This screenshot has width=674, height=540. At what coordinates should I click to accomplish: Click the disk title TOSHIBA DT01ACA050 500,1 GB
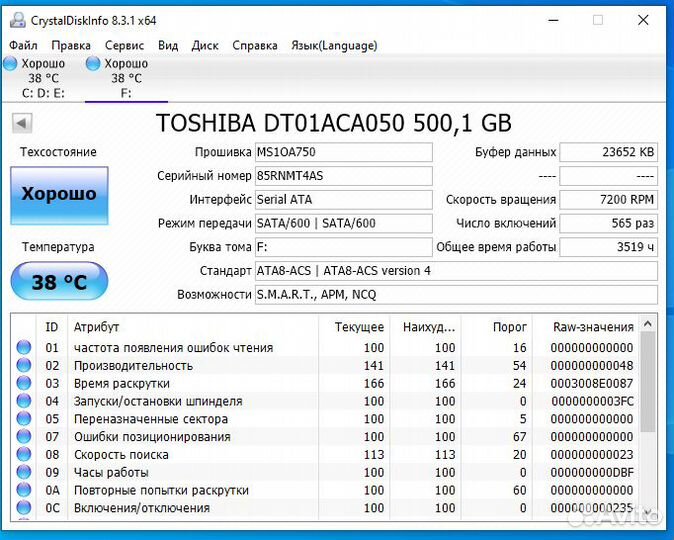(x=334, y=123)
